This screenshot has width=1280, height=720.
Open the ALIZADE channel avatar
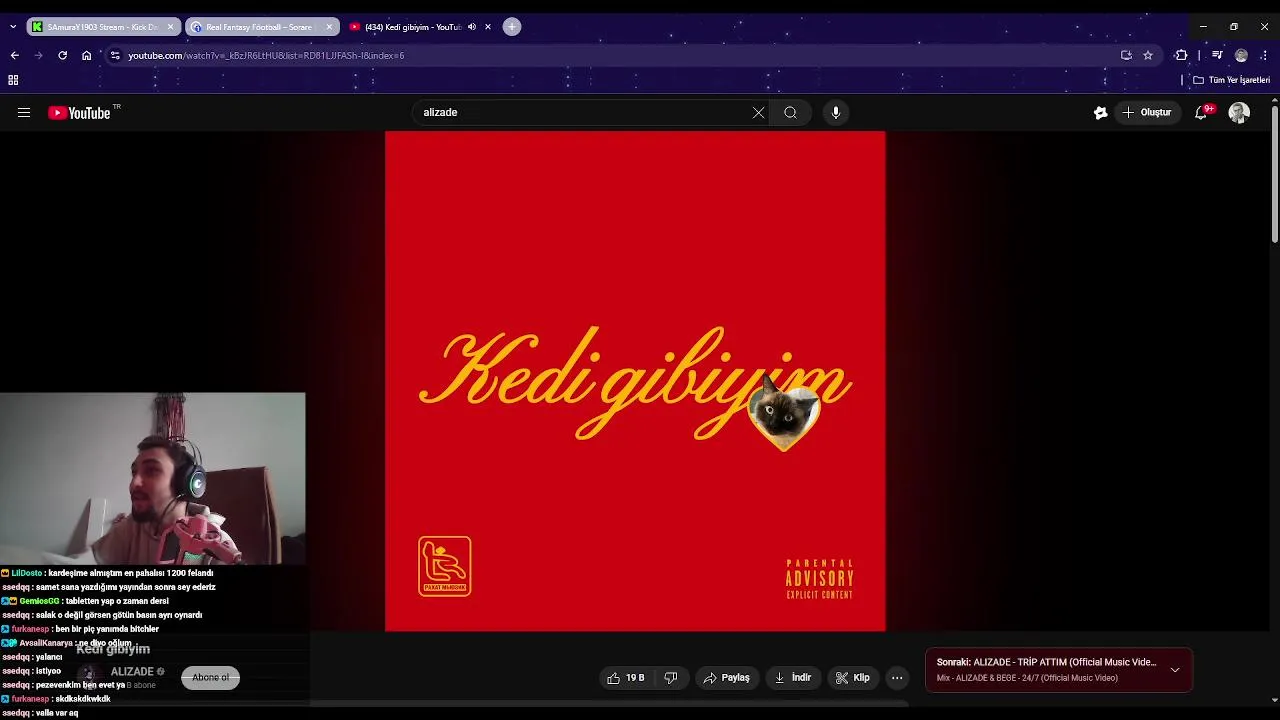click(x=88, y=676)
